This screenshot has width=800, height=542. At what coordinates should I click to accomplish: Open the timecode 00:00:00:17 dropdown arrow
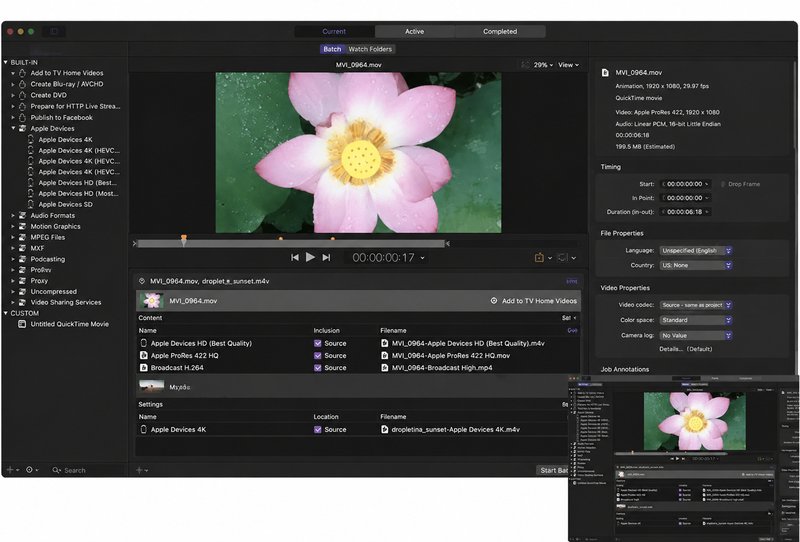click(422, 258)
